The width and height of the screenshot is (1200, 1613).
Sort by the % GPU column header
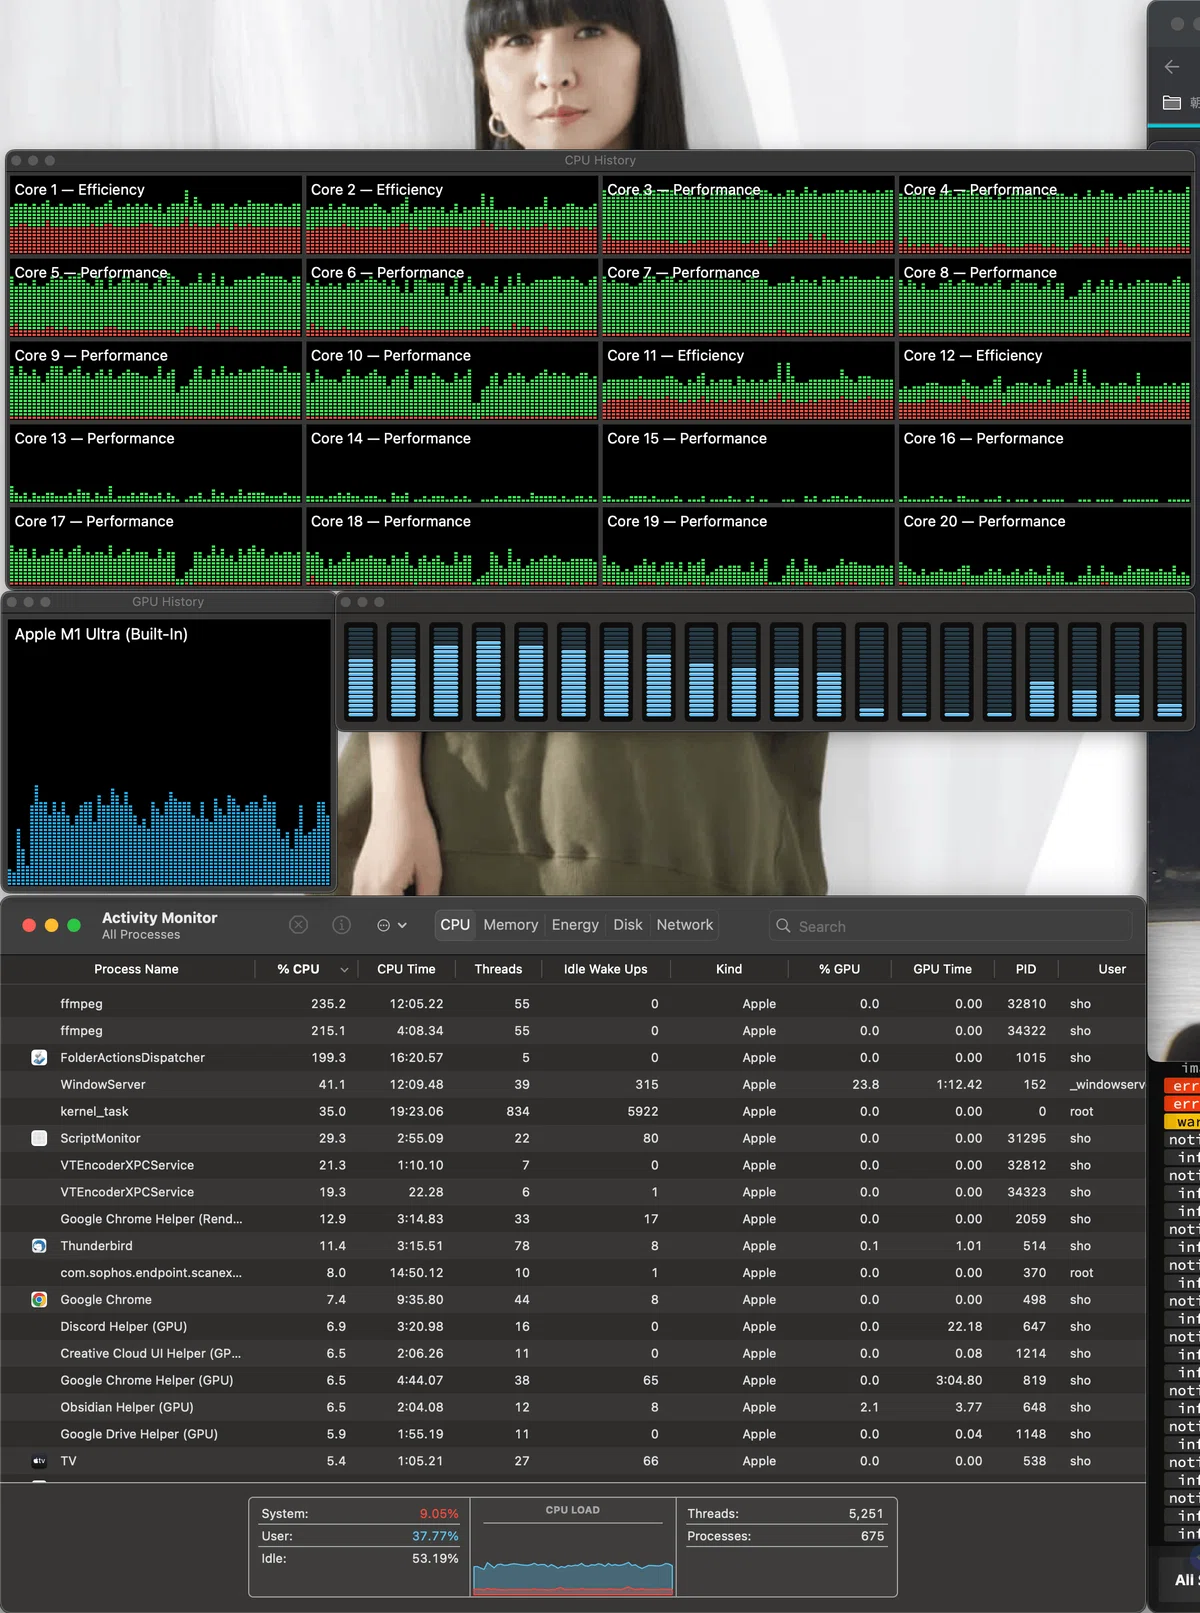(839, 969)
